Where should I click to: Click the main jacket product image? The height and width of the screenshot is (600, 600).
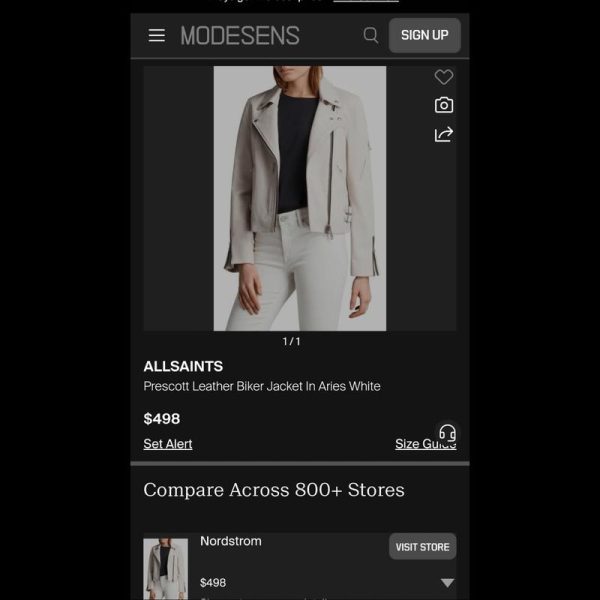(300, 198)
